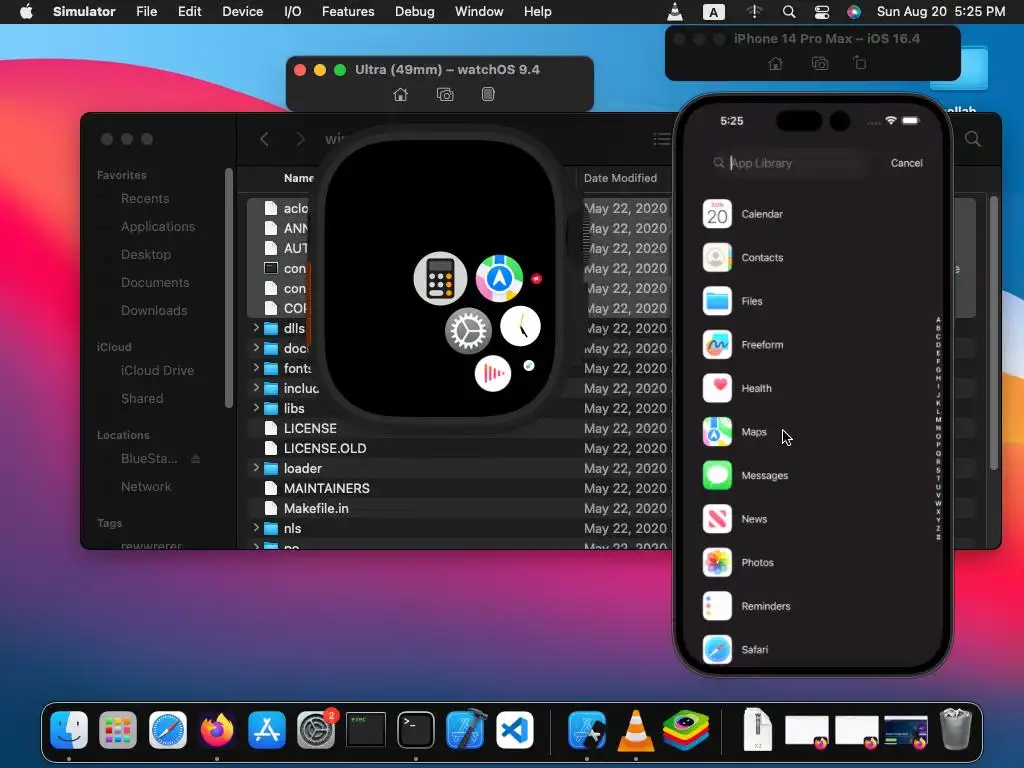This screenshot has height=768, width=1024.
Task: Rotate device in iPhone simulator toolbar
Action: (860, 63)
